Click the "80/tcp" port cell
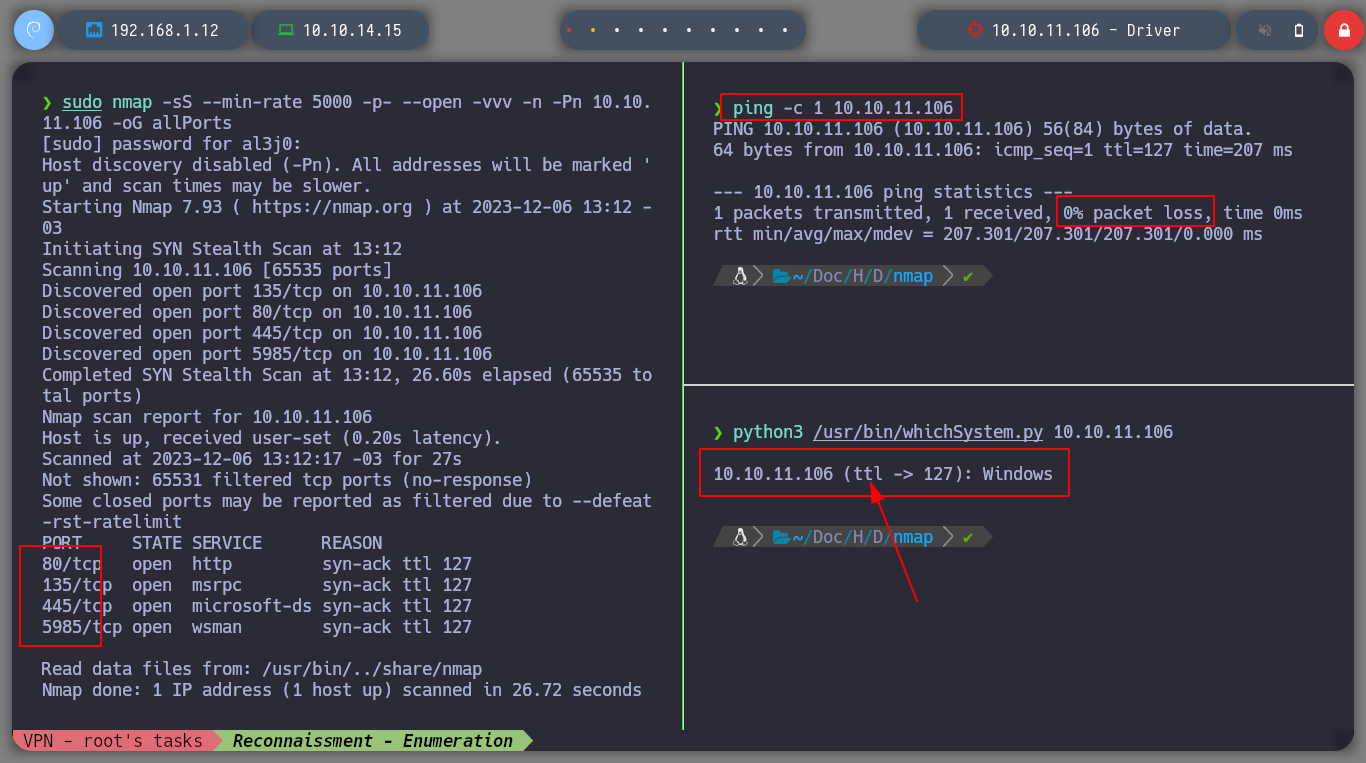 click(x=72, y=564)
